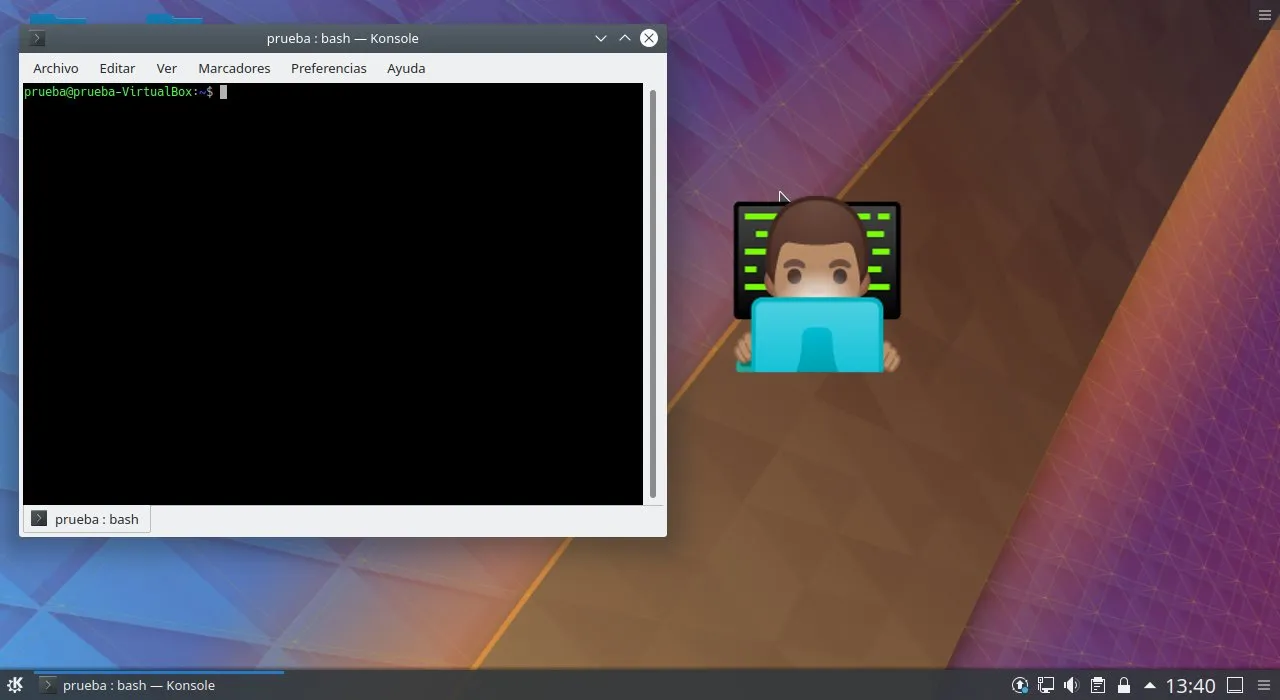Maximize the Konsole window
Viewport: 1280px width, 700px height.
click(x=625, y=38)
